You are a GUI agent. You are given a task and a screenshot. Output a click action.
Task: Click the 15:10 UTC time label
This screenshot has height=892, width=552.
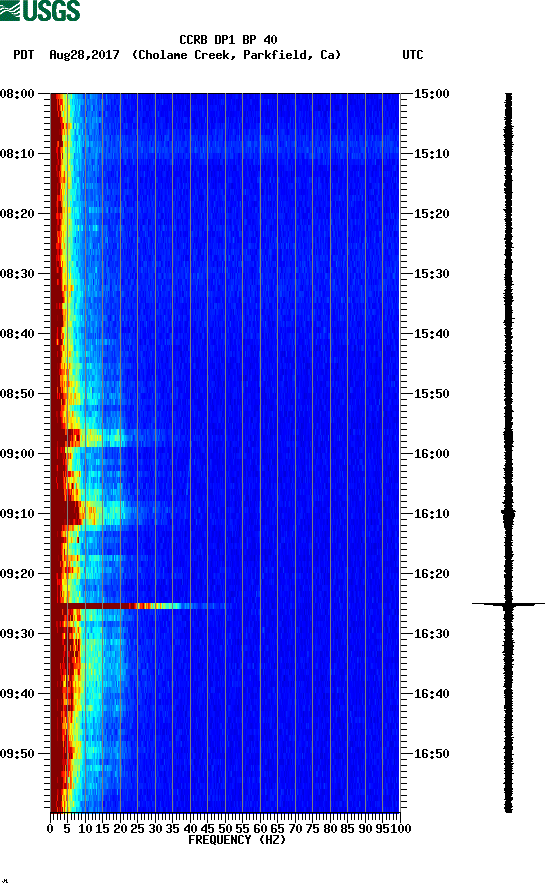point(431,154)
